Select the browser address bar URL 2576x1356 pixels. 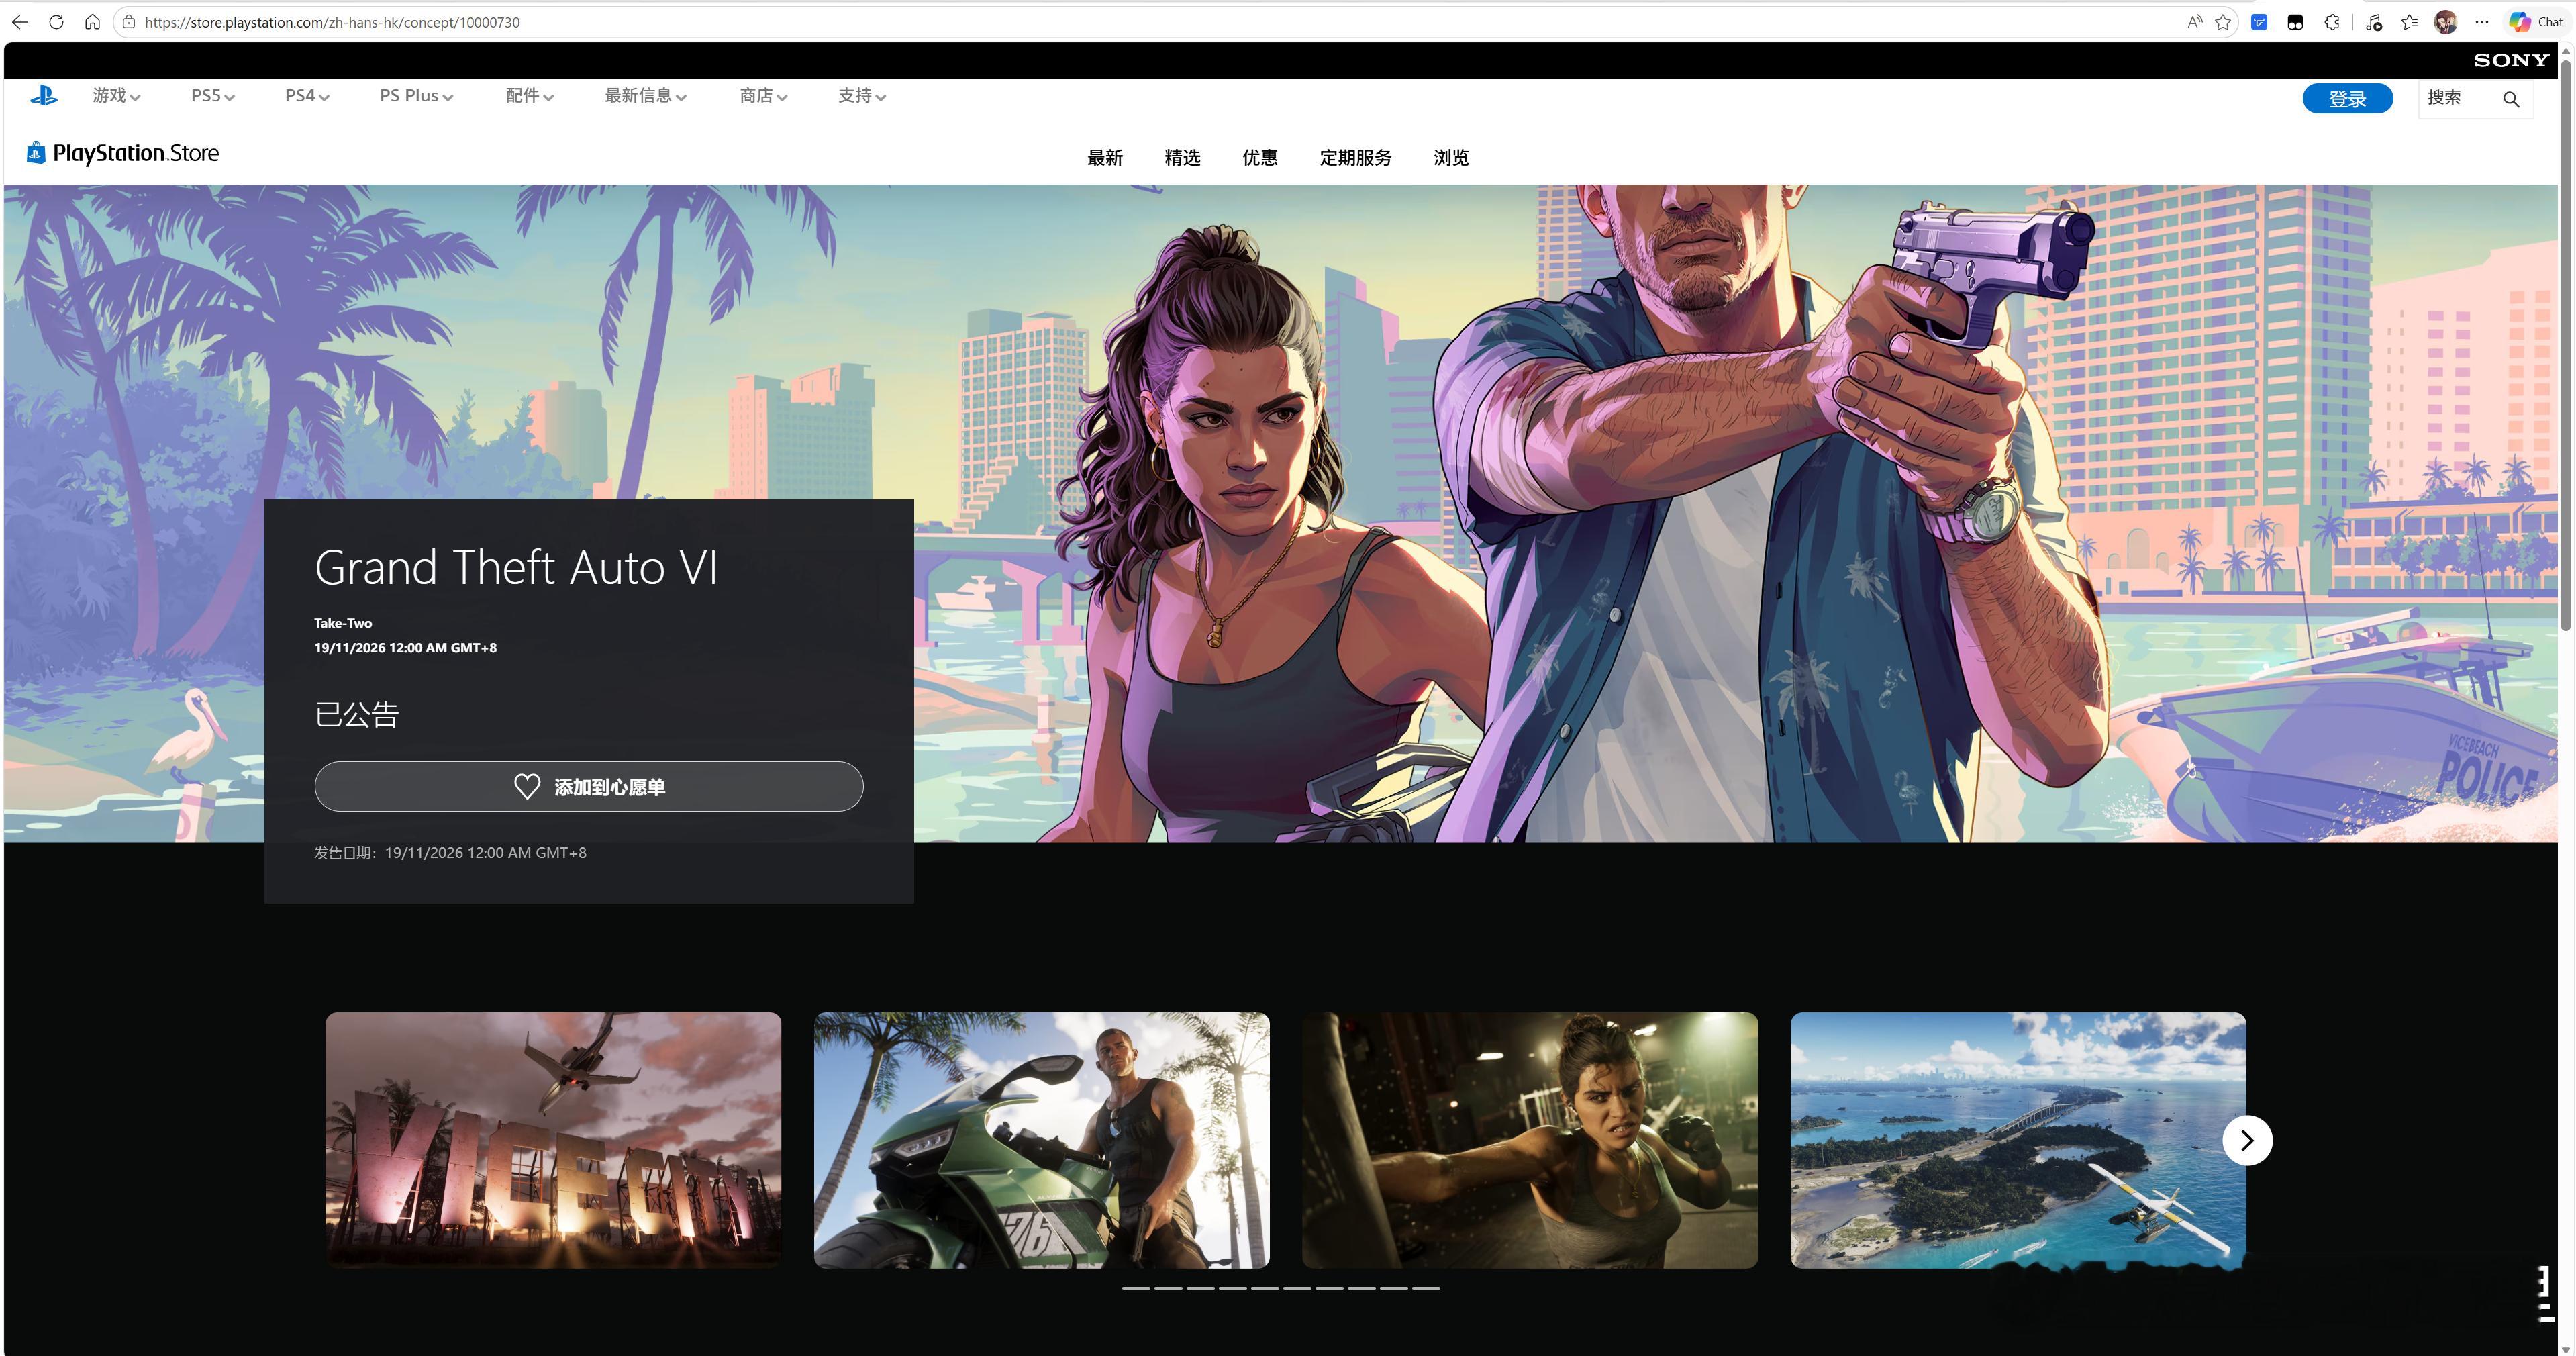pyautogui.click(x=332, y=22)
